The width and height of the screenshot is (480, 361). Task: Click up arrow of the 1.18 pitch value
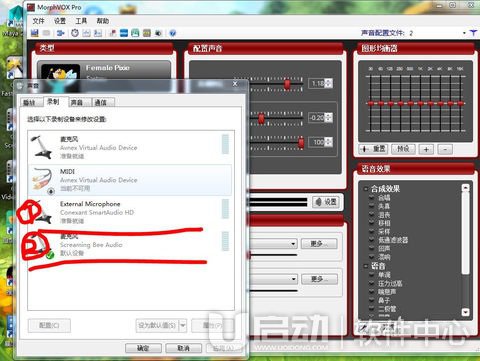[329, 81]
